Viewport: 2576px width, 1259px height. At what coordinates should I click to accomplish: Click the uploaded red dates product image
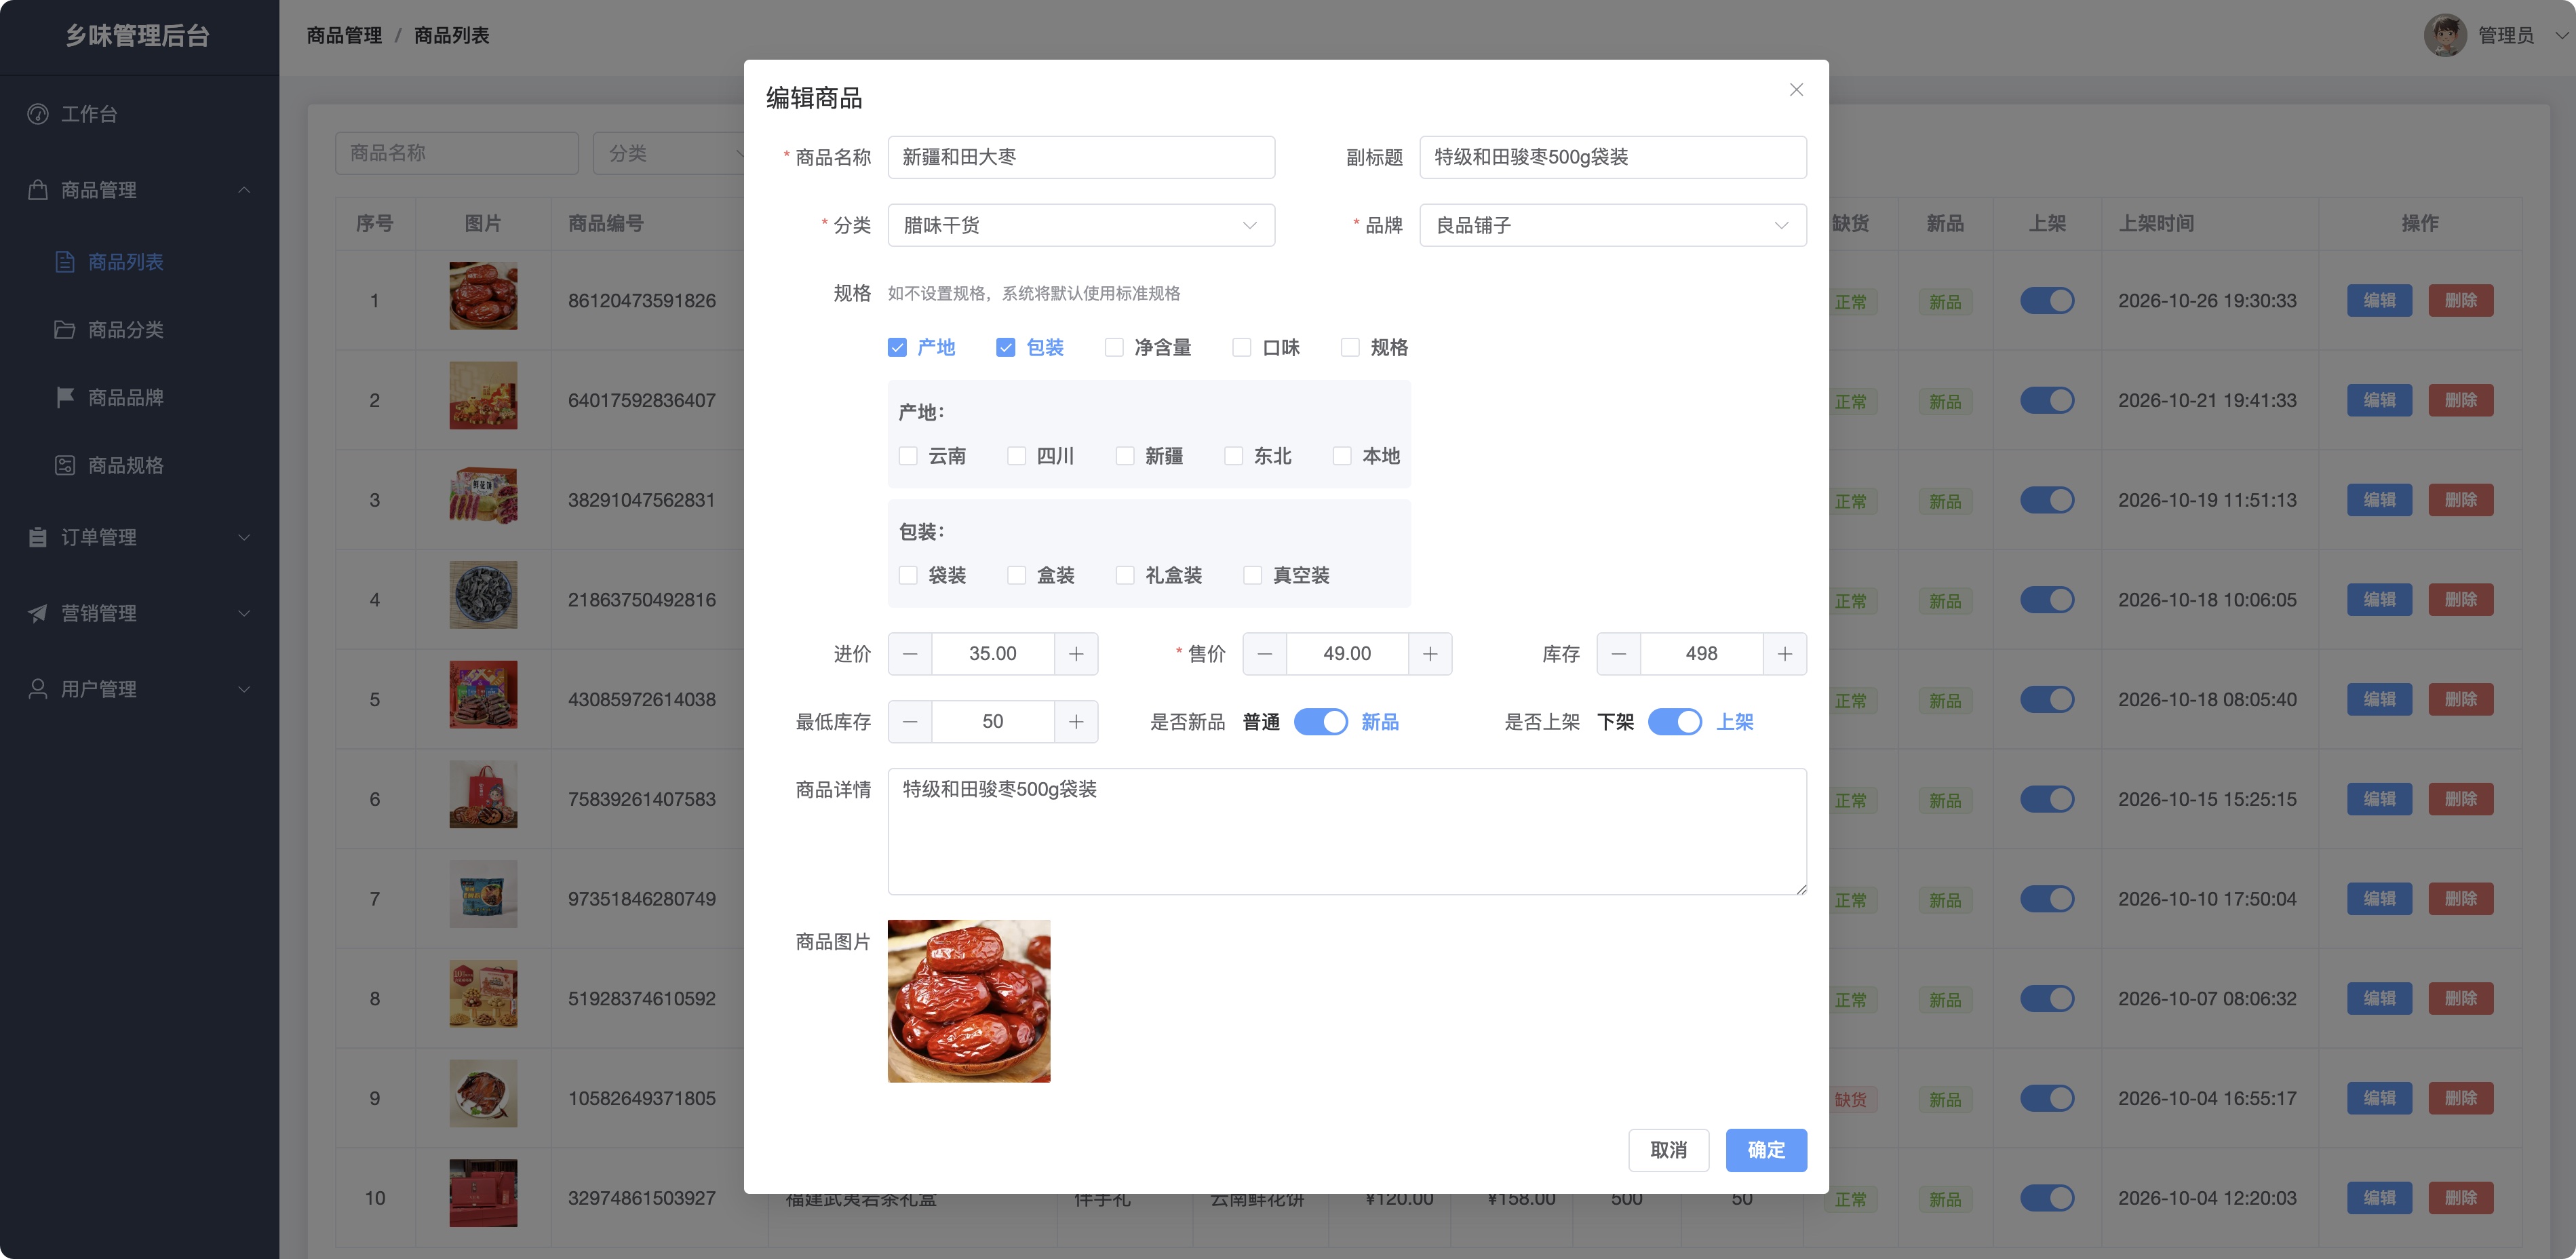pos(969,1001)
